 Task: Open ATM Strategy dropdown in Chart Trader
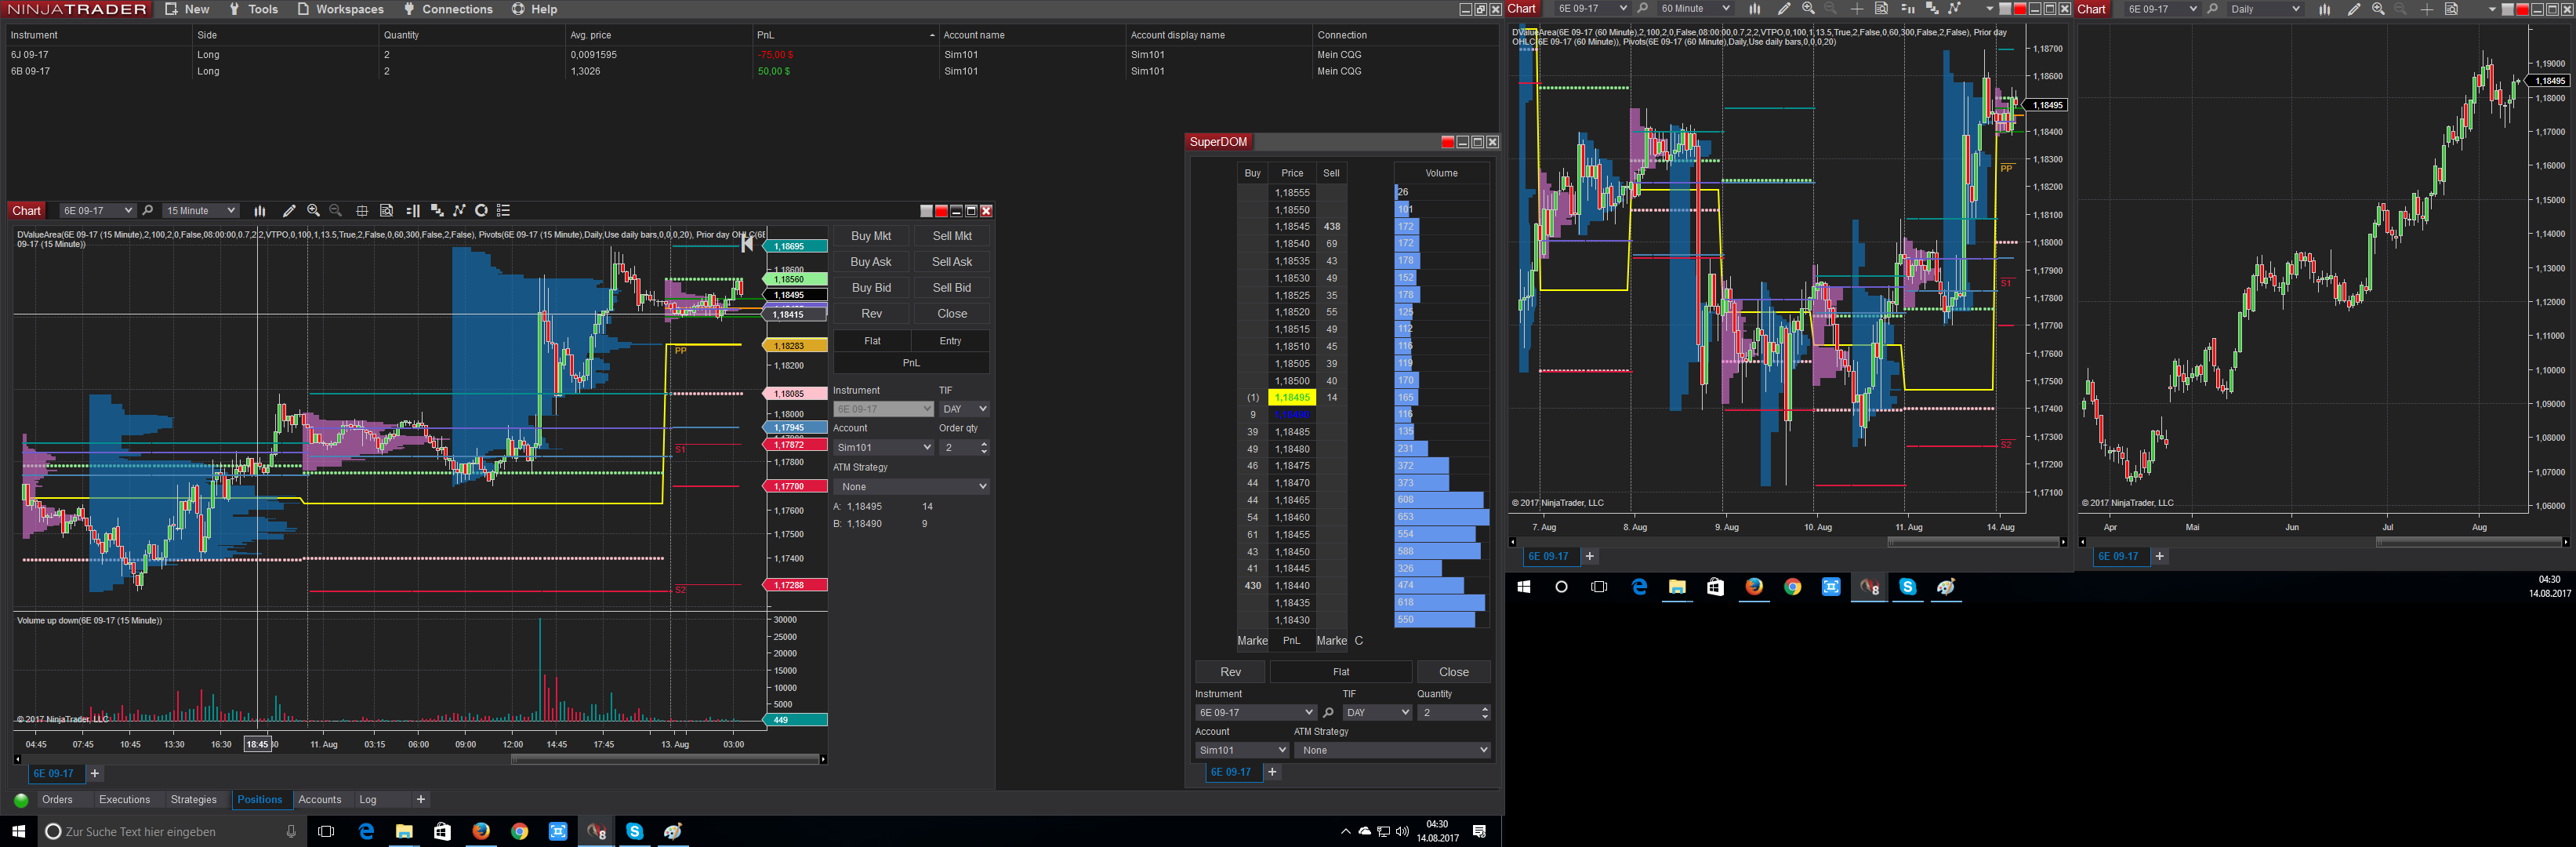pyautogui.click(x=911, y=487)
